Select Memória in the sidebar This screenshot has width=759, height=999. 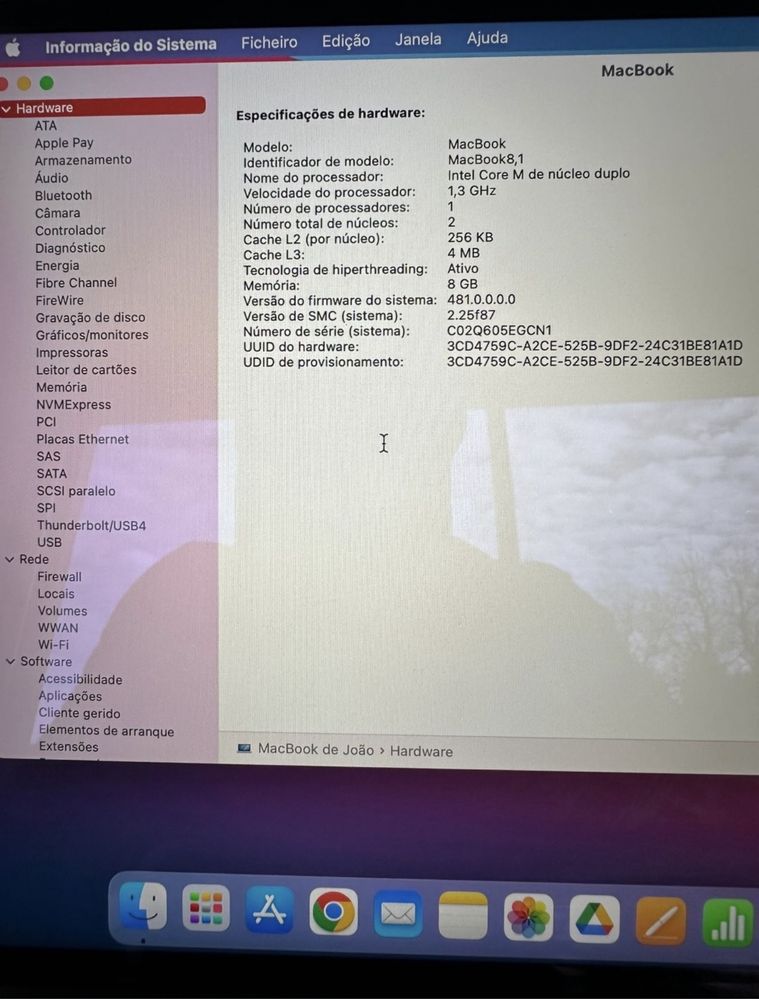pyautogui.click(x=61, y=387)
